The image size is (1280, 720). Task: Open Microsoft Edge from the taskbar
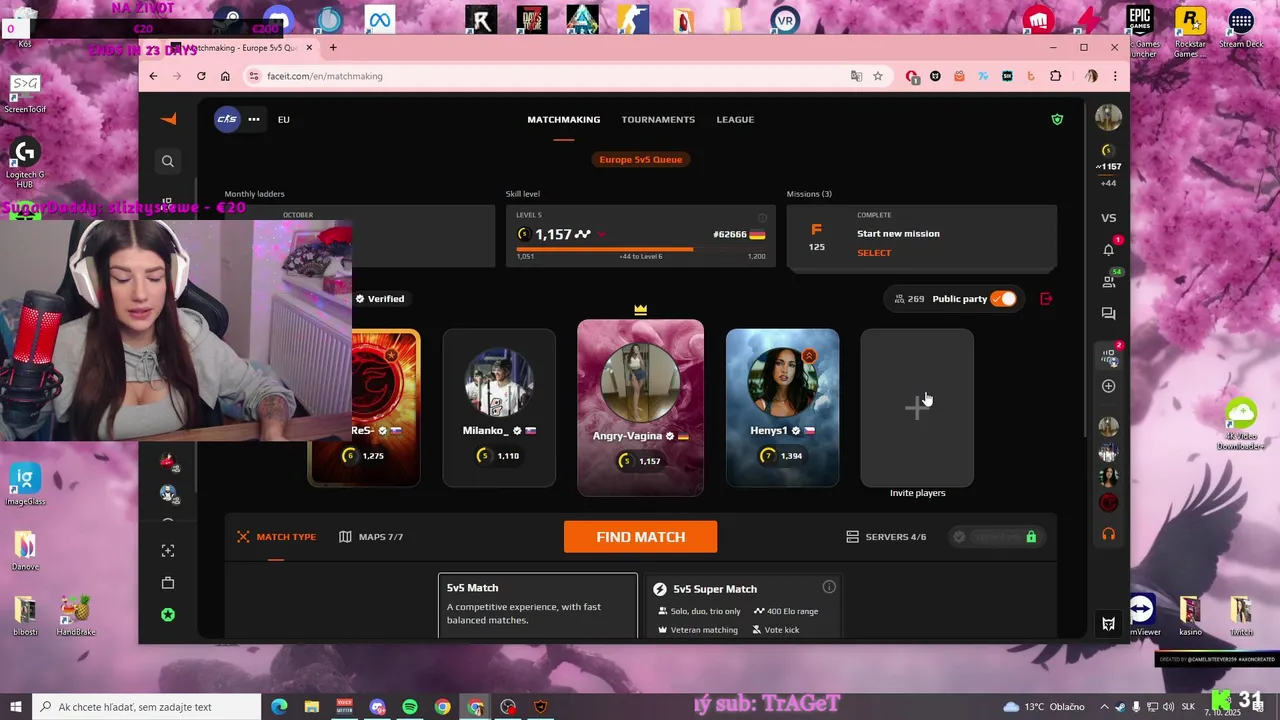[x=279, y=707]
